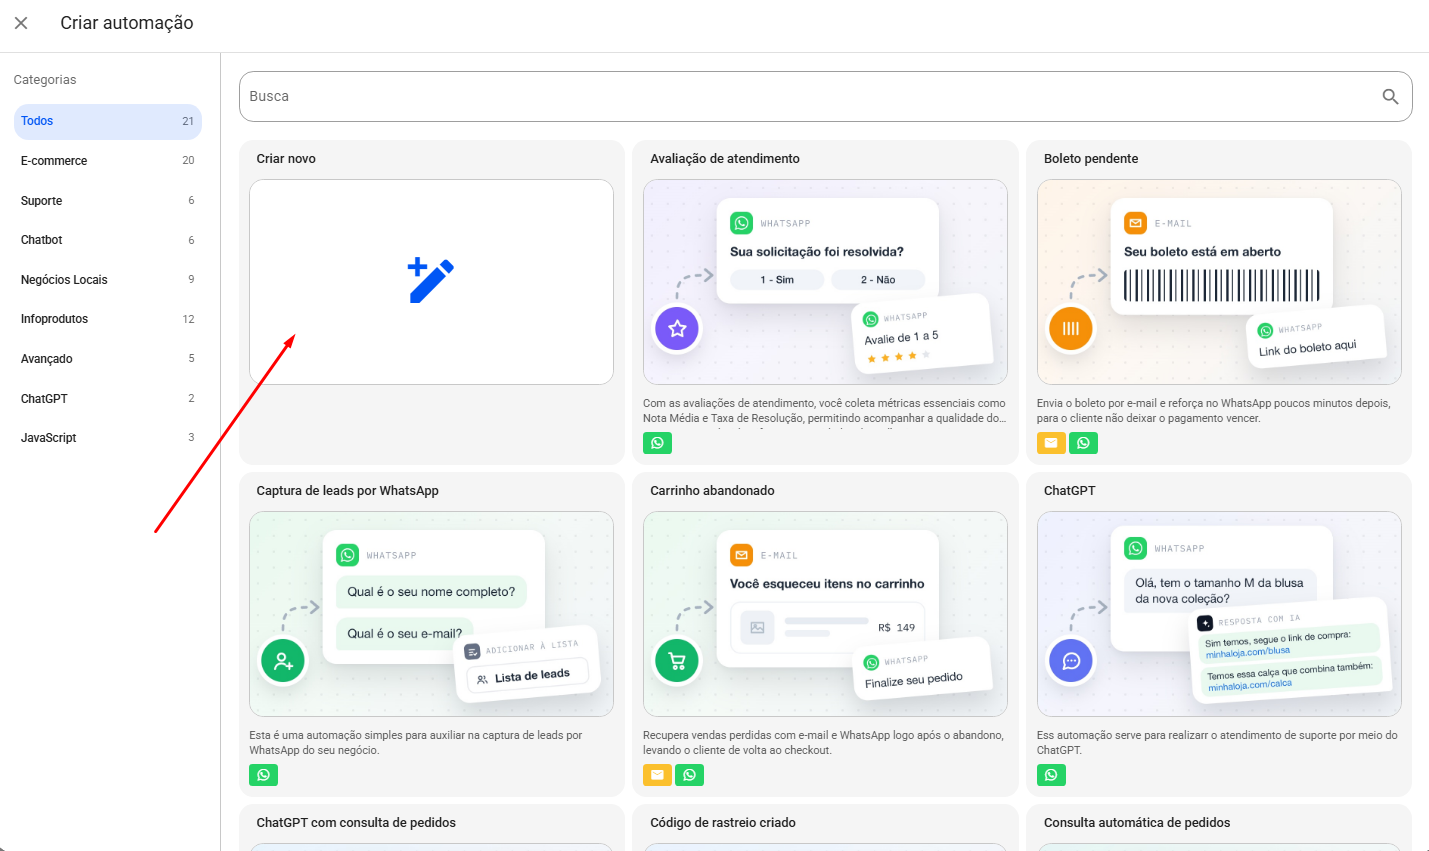1429x851 pixels.
Task: Close the Criar automação dialog
Action: pyautogui.click(x=21, y=23)
